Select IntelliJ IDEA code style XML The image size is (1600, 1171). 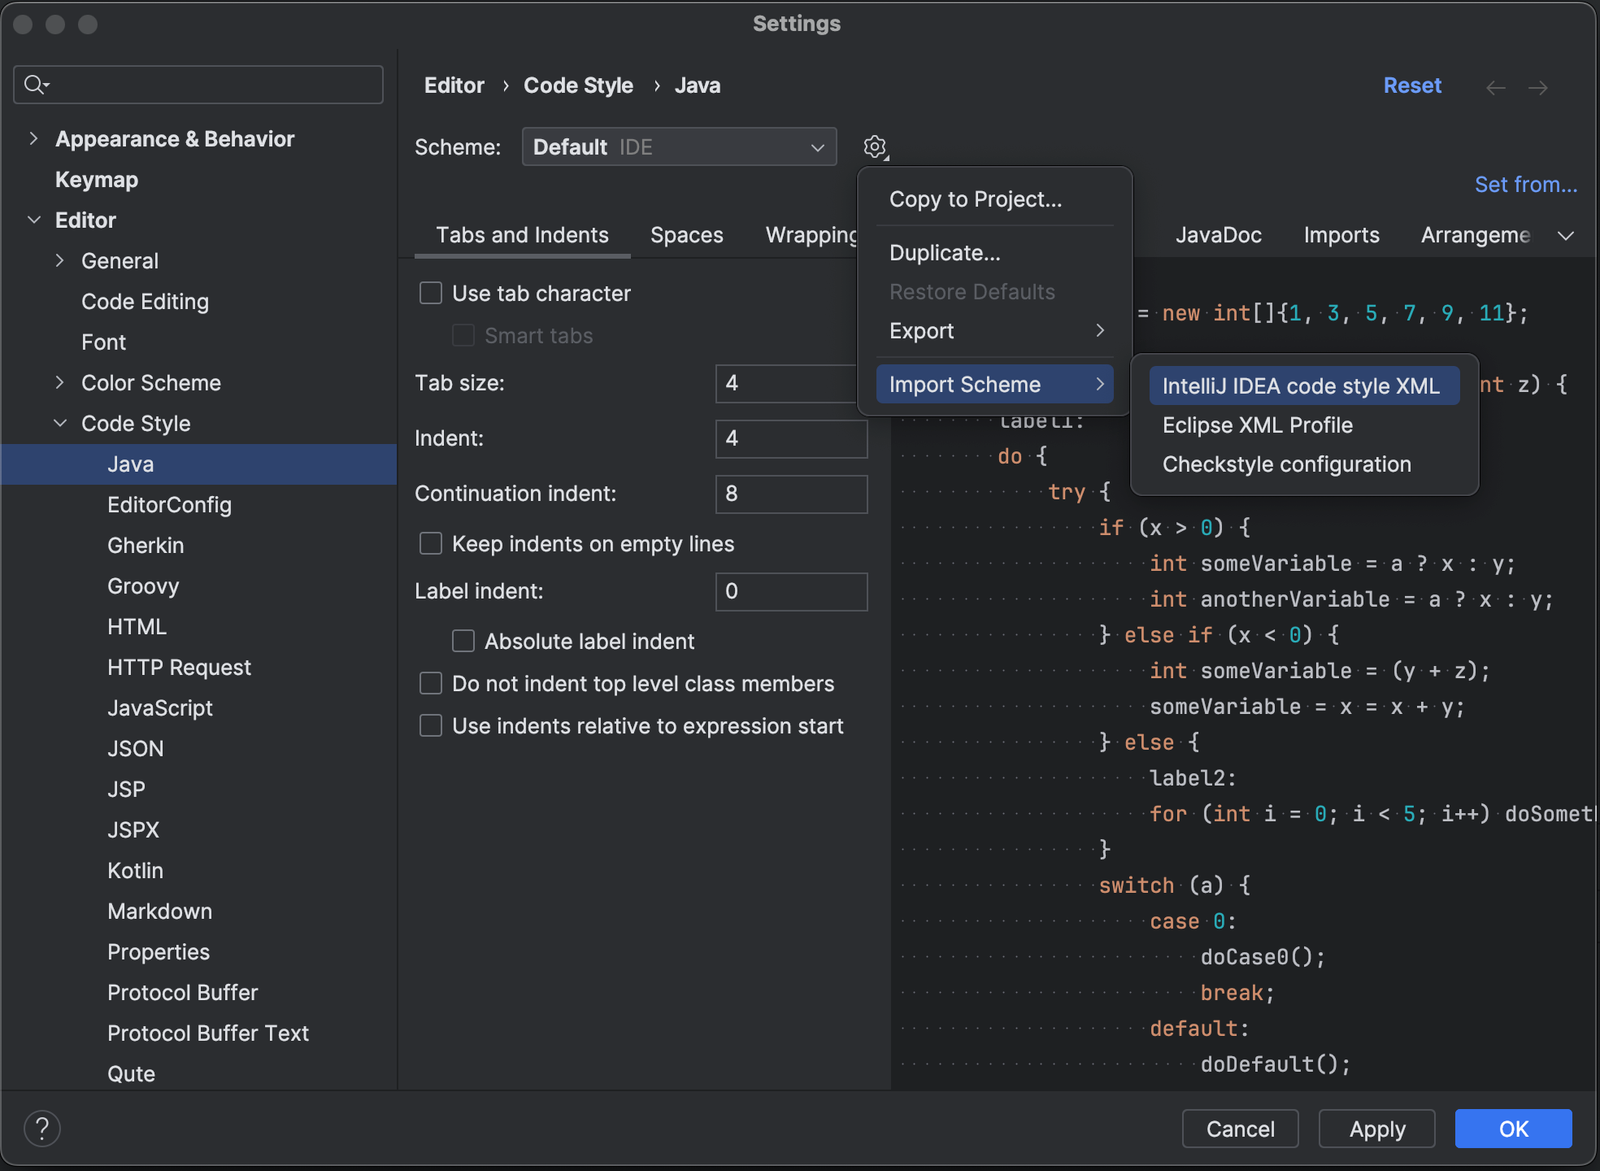coord(1304,386)
